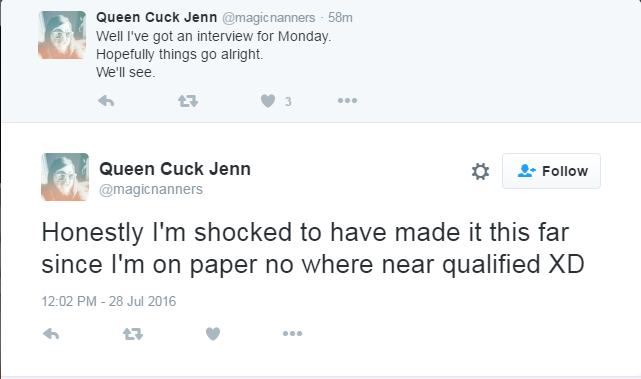Reply to the main 'Honestly I'm shocked' tweet
Screen dimensions: 641x379
point(51,334)
